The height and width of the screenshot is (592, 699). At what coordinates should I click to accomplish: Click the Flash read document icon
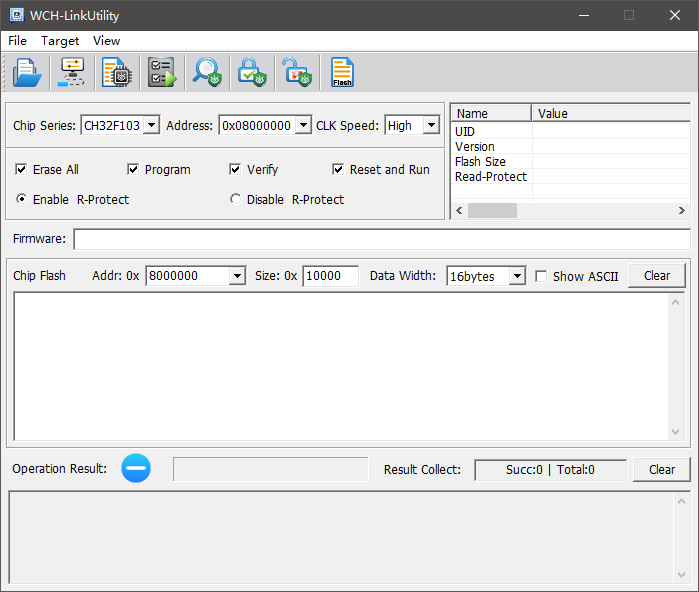[x=342, y=72]
